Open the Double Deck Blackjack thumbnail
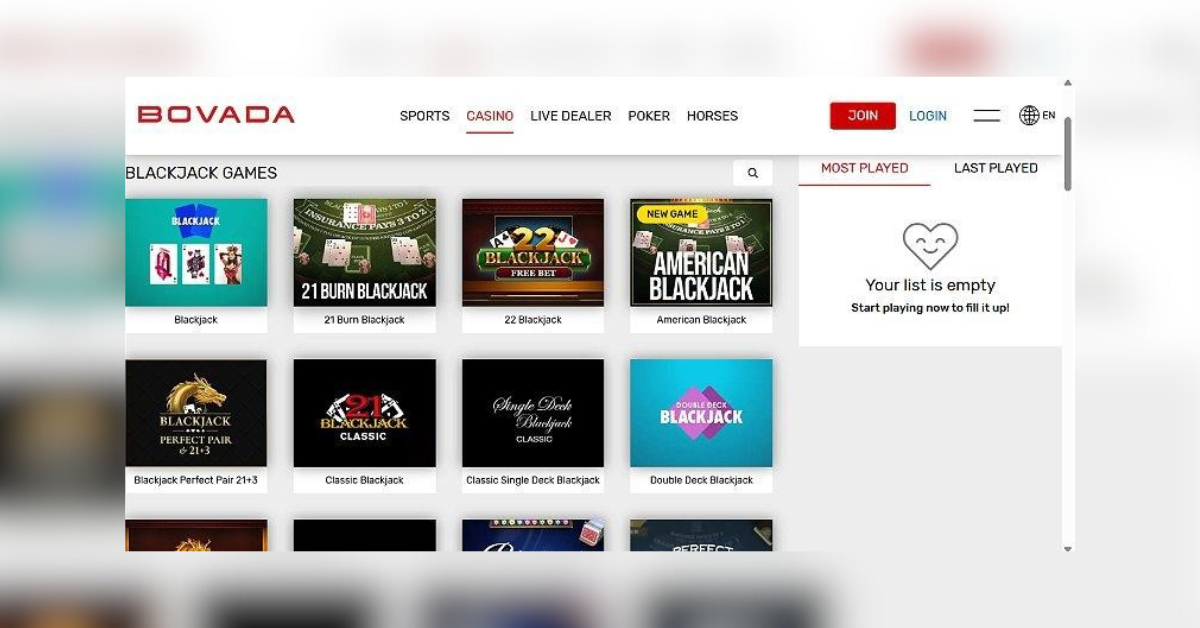This screenshot has width=1200, height=628. coord(701,413)
